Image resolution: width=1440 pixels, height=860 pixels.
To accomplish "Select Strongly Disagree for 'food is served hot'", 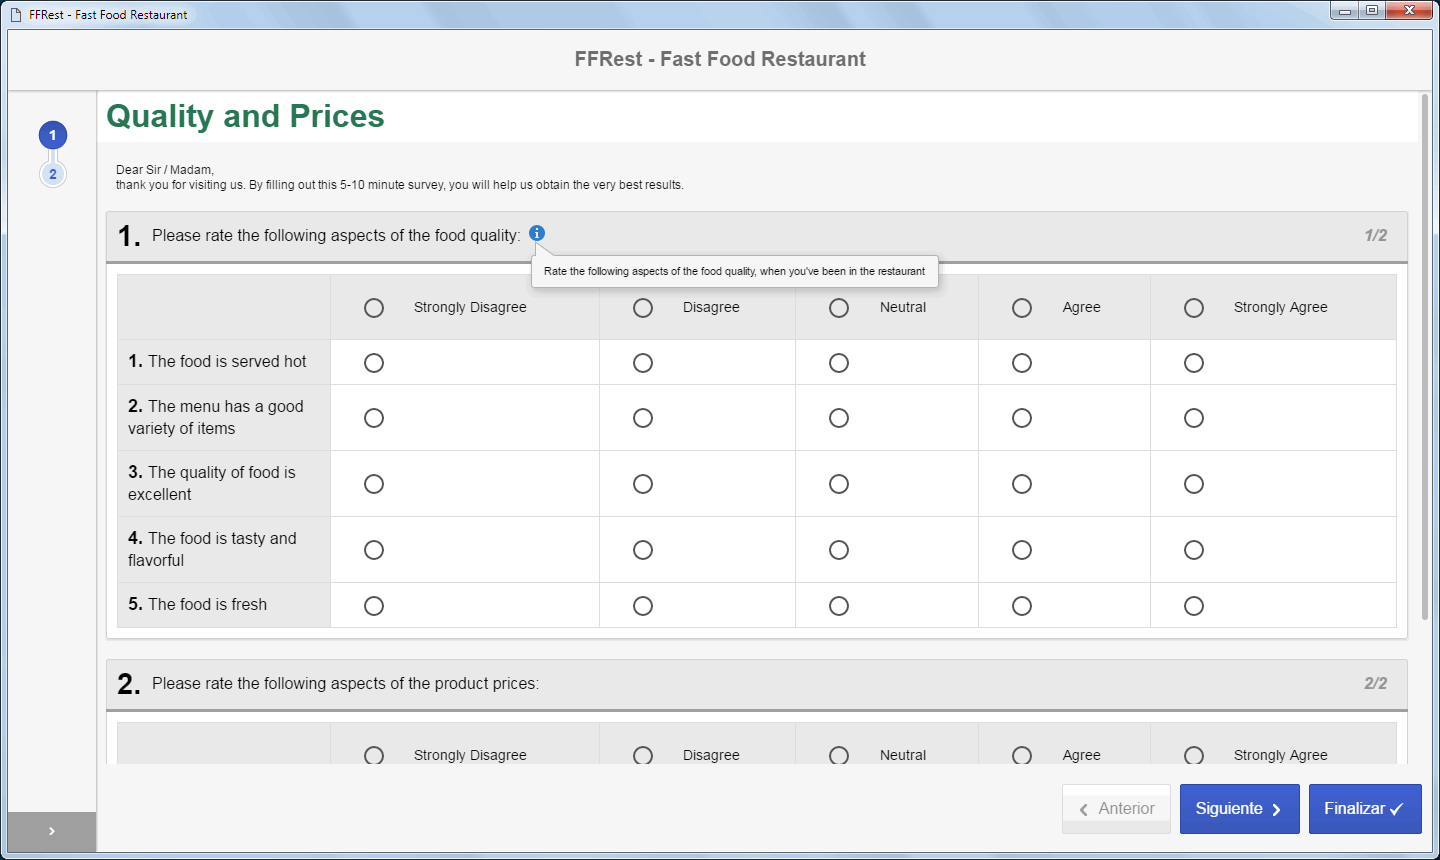I will [x=374, y=363].
